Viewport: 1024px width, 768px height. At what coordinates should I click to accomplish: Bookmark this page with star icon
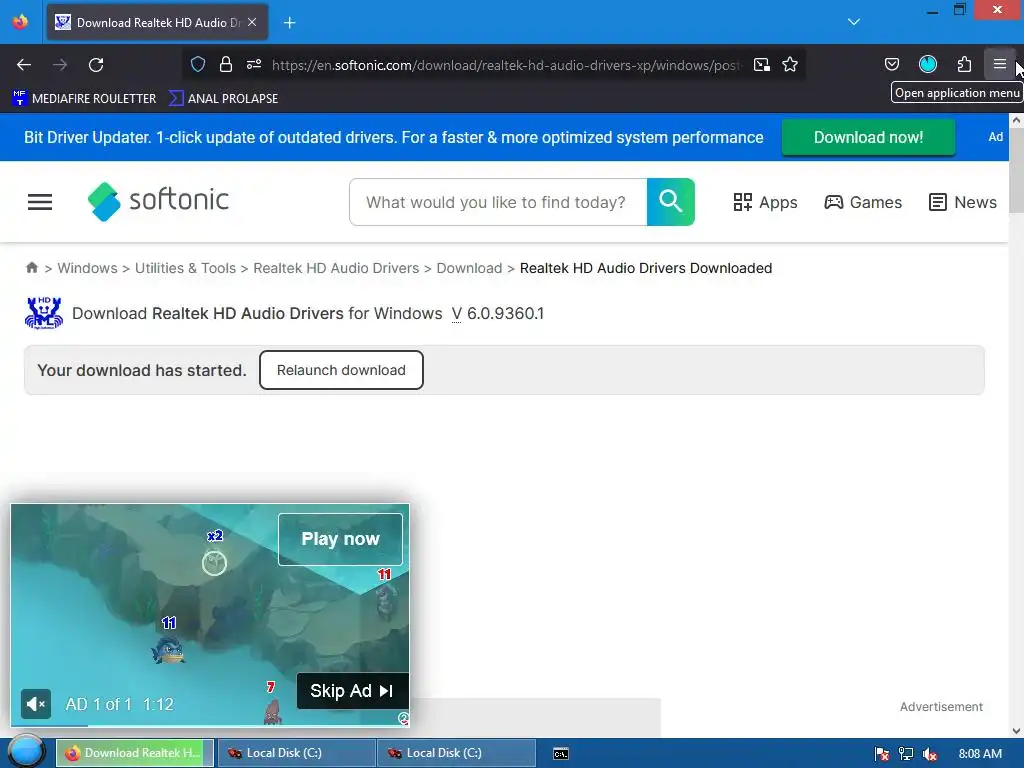(x=790, y=65)
